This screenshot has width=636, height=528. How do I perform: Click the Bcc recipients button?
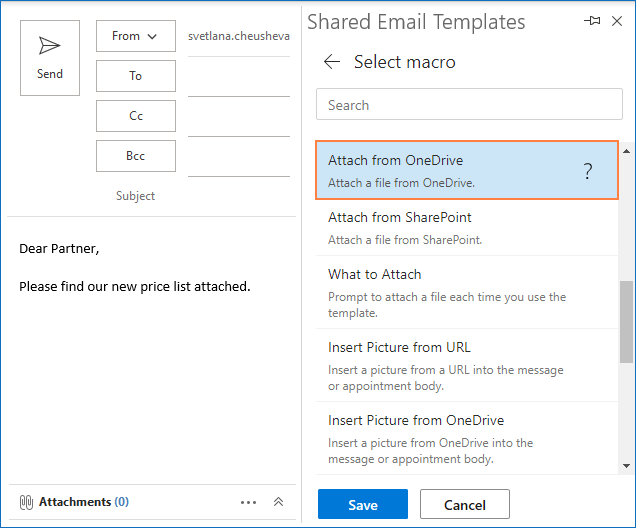click(x=135, y=156)
